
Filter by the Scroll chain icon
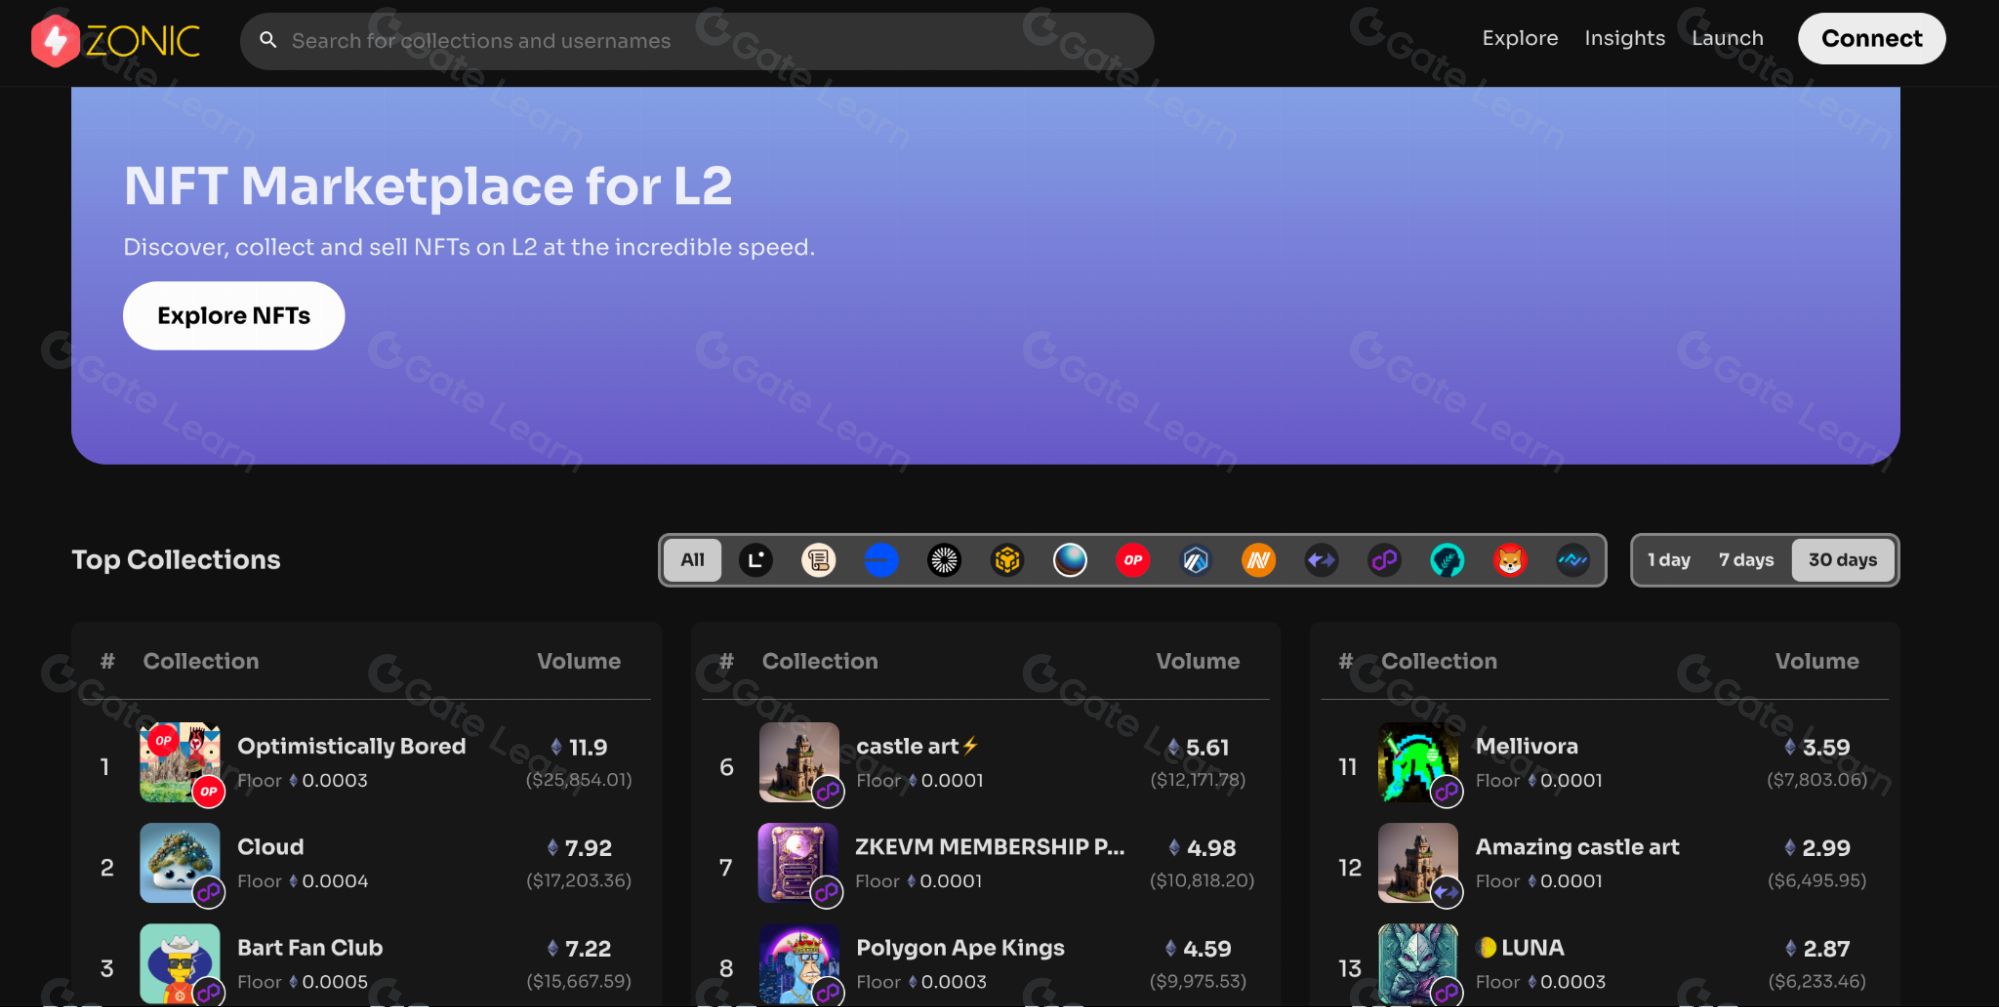pos(818,560)
